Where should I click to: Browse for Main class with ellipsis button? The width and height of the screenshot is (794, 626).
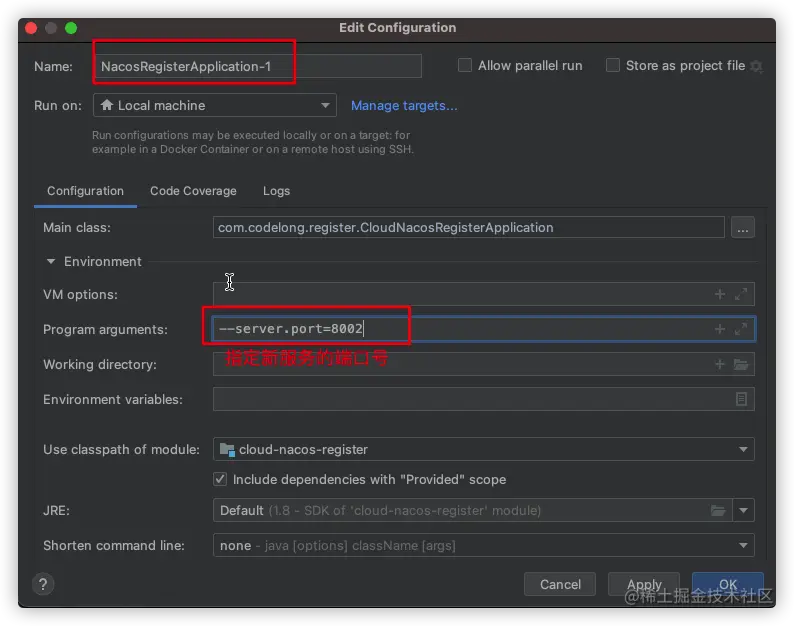(742, 227)
